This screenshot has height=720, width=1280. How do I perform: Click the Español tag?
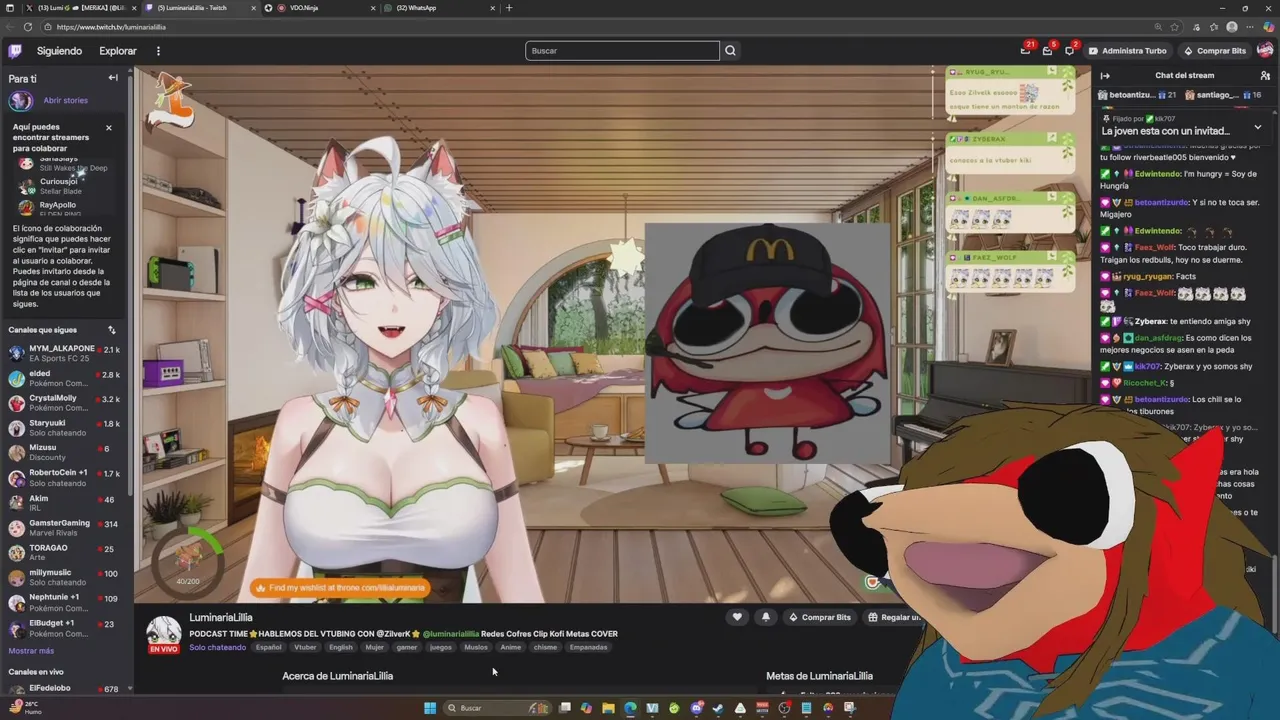tap(268, 647)
